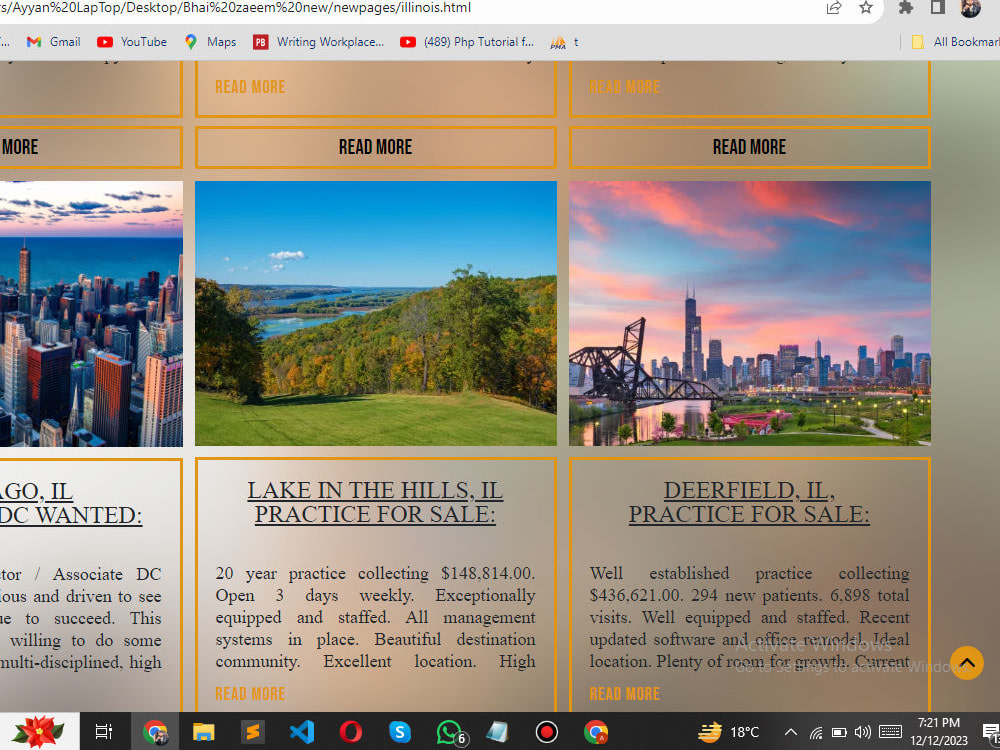
Task: Click the aerial Chicago skyscrapers image
Action: (91, 313)
